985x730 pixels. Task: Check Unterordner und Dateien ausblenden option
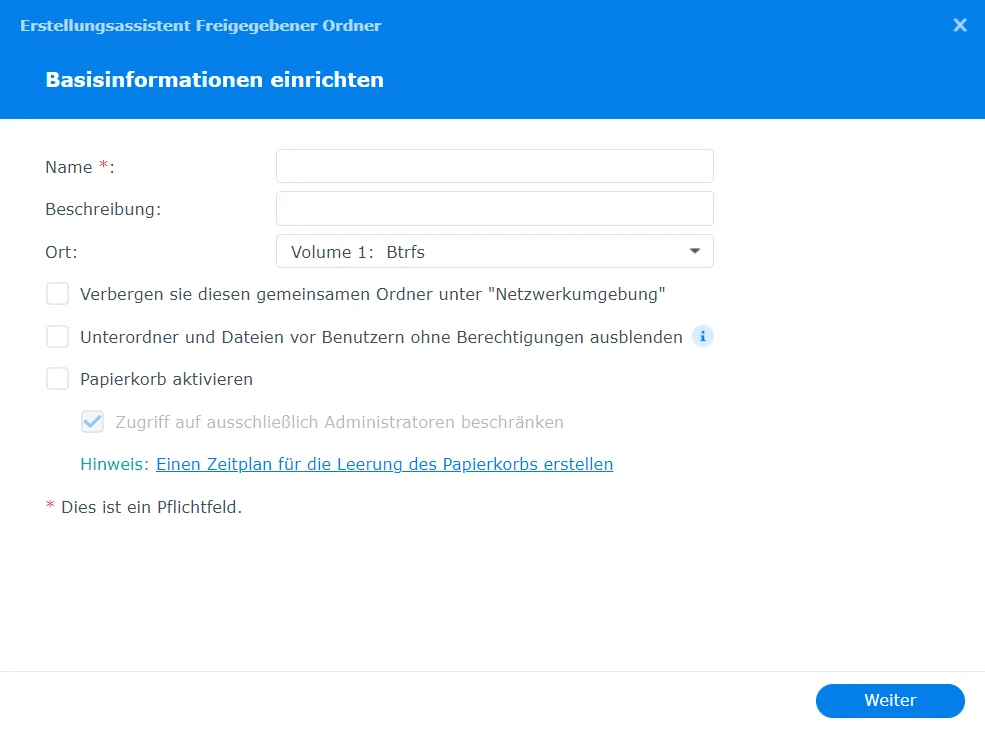coord(57,337)
